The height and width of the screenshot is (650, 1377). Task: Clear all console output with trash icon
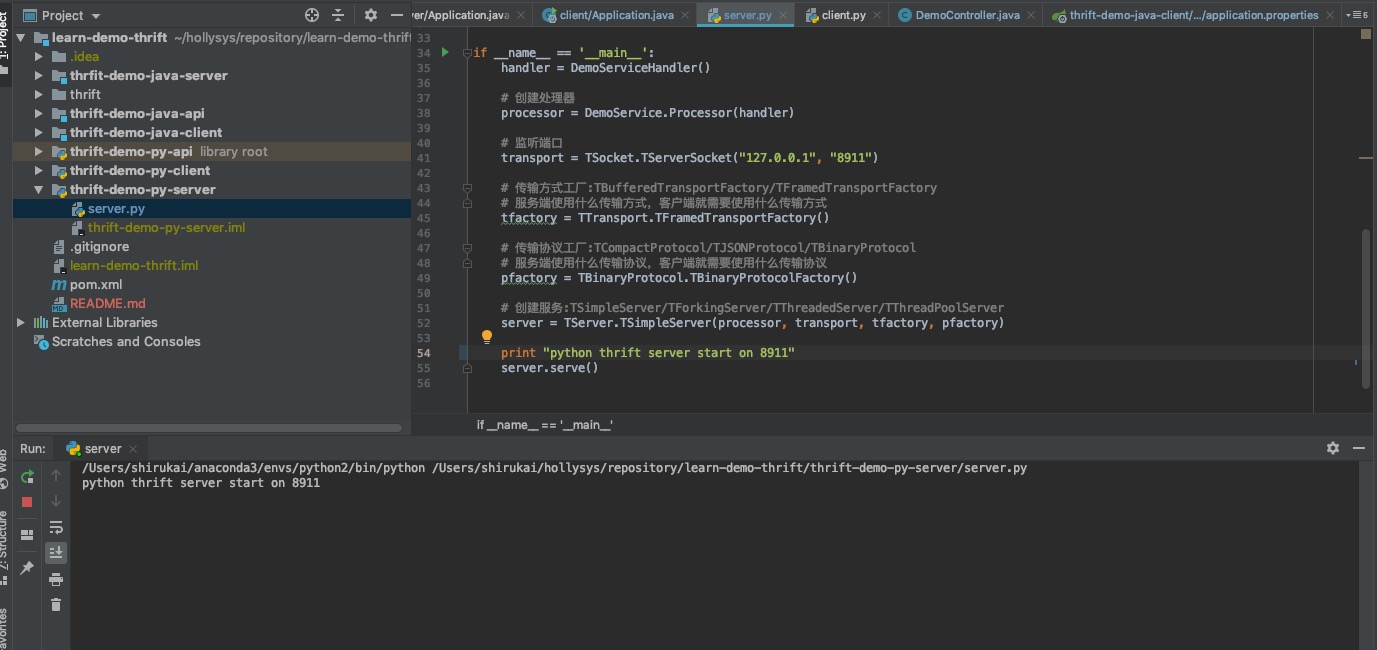pyautogui.click(x=56, y=604)
